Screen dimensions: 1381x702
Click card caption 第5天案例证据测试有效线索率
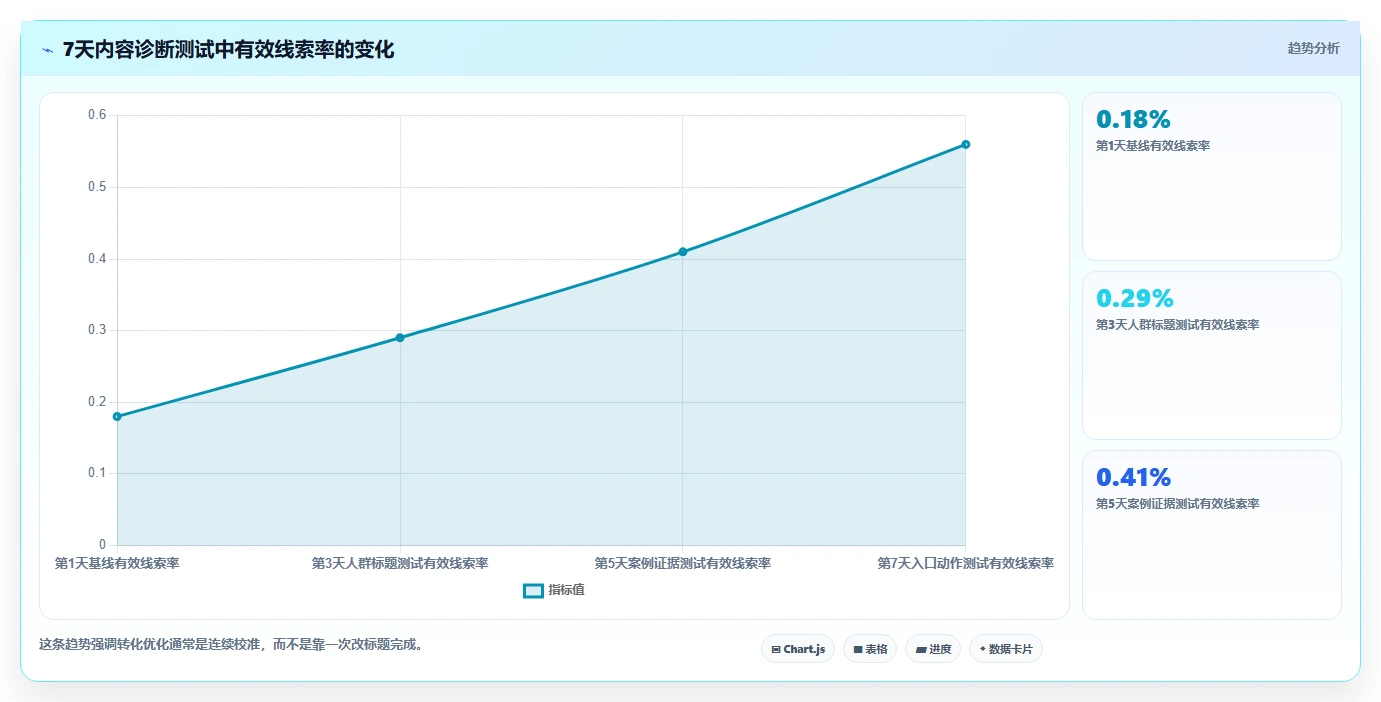[x=1177, y=504]
